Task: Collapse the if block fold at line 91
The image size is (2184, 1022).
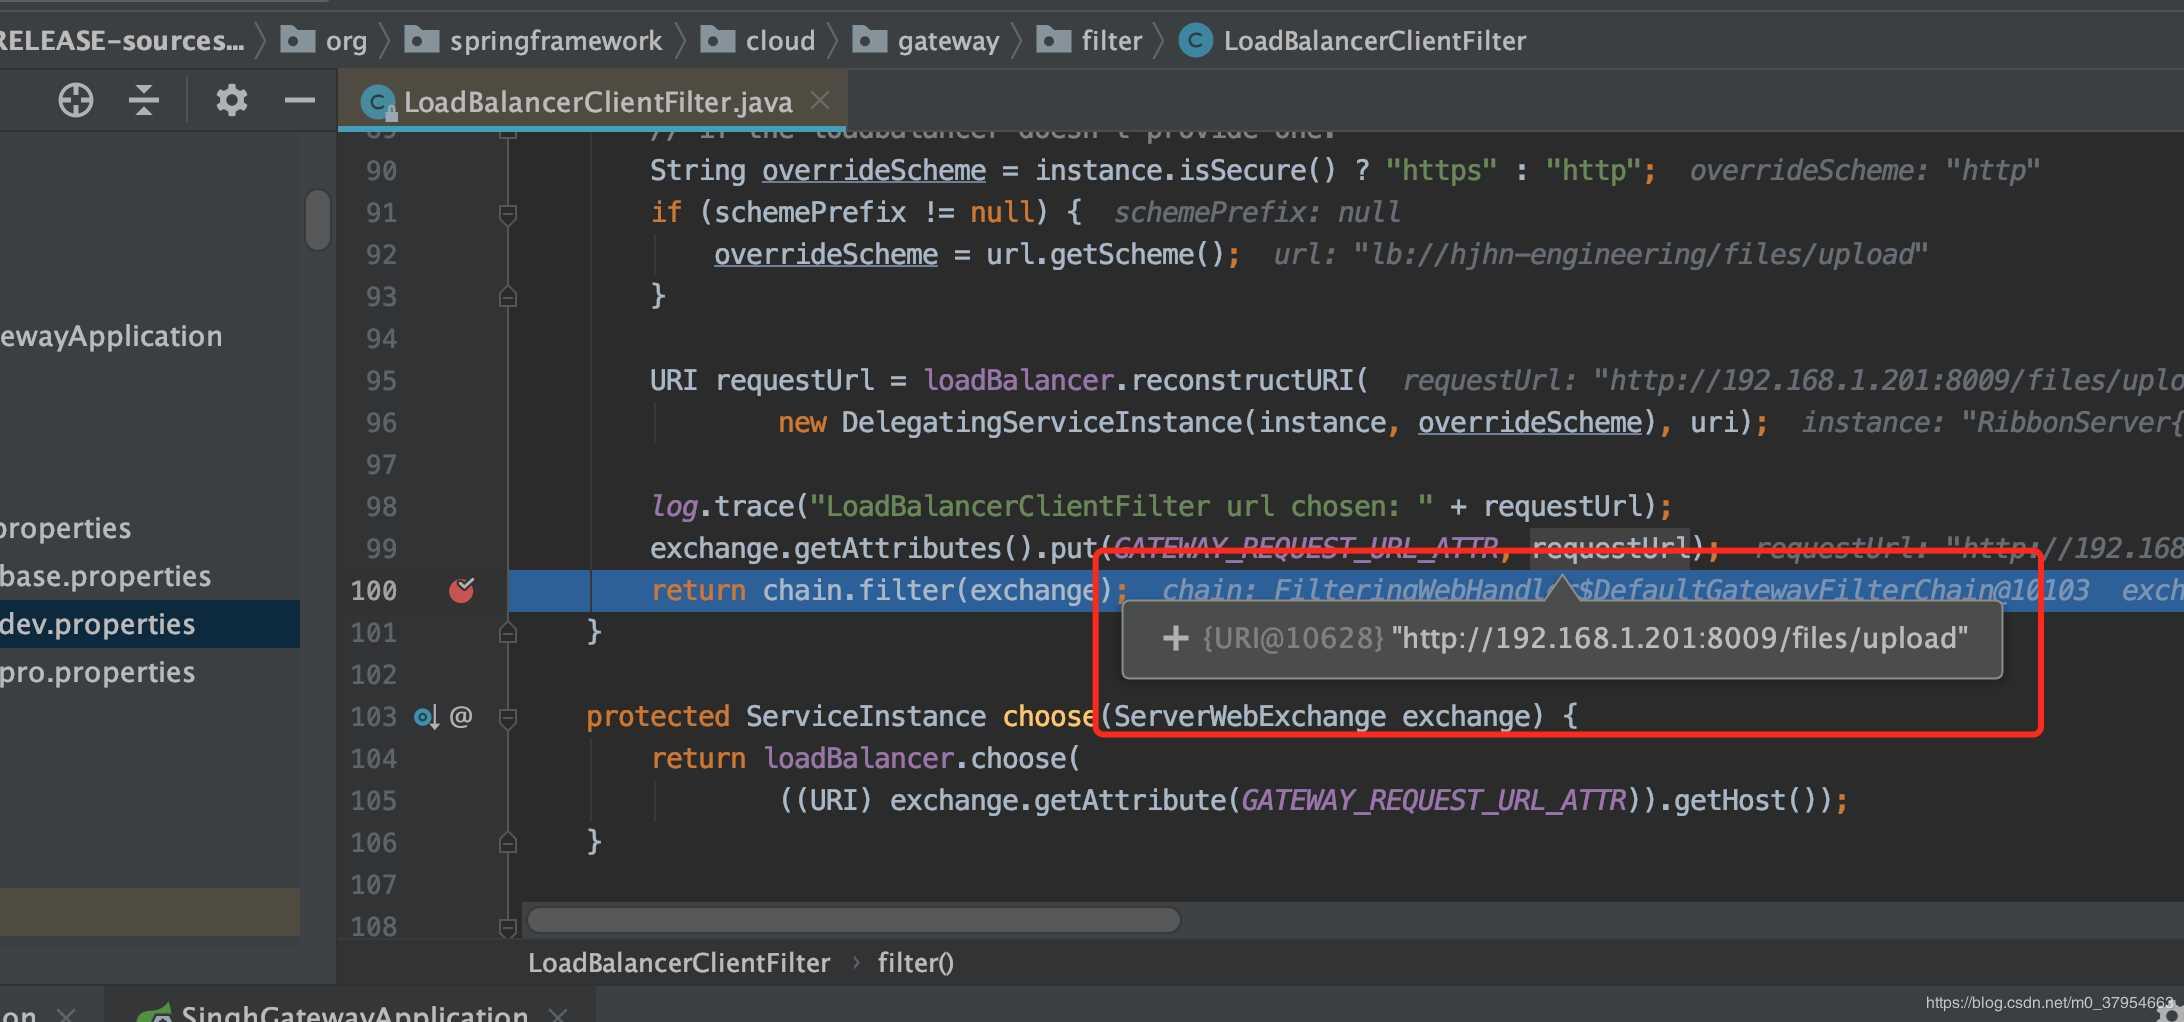Action: 508,213
